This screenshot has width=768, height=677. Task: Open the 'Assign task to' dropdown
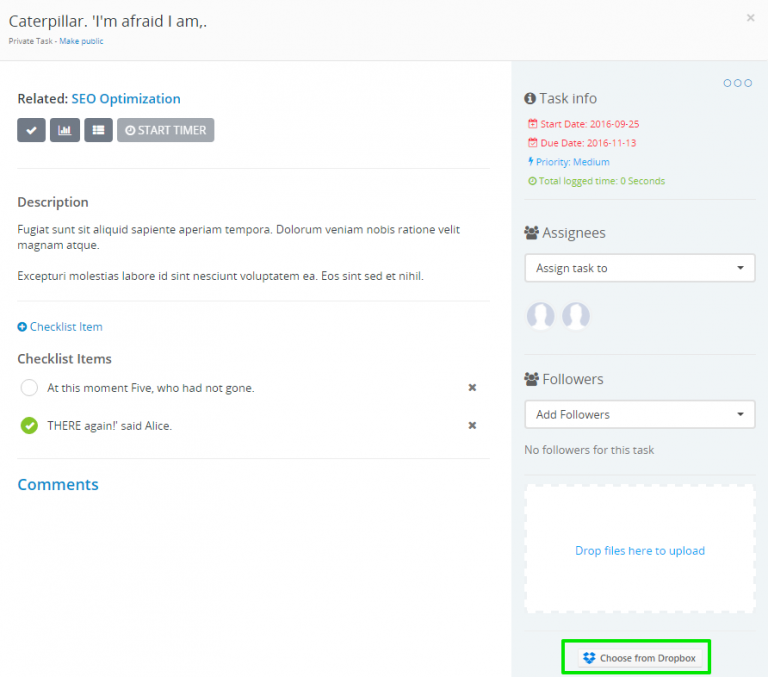[639, 268]
